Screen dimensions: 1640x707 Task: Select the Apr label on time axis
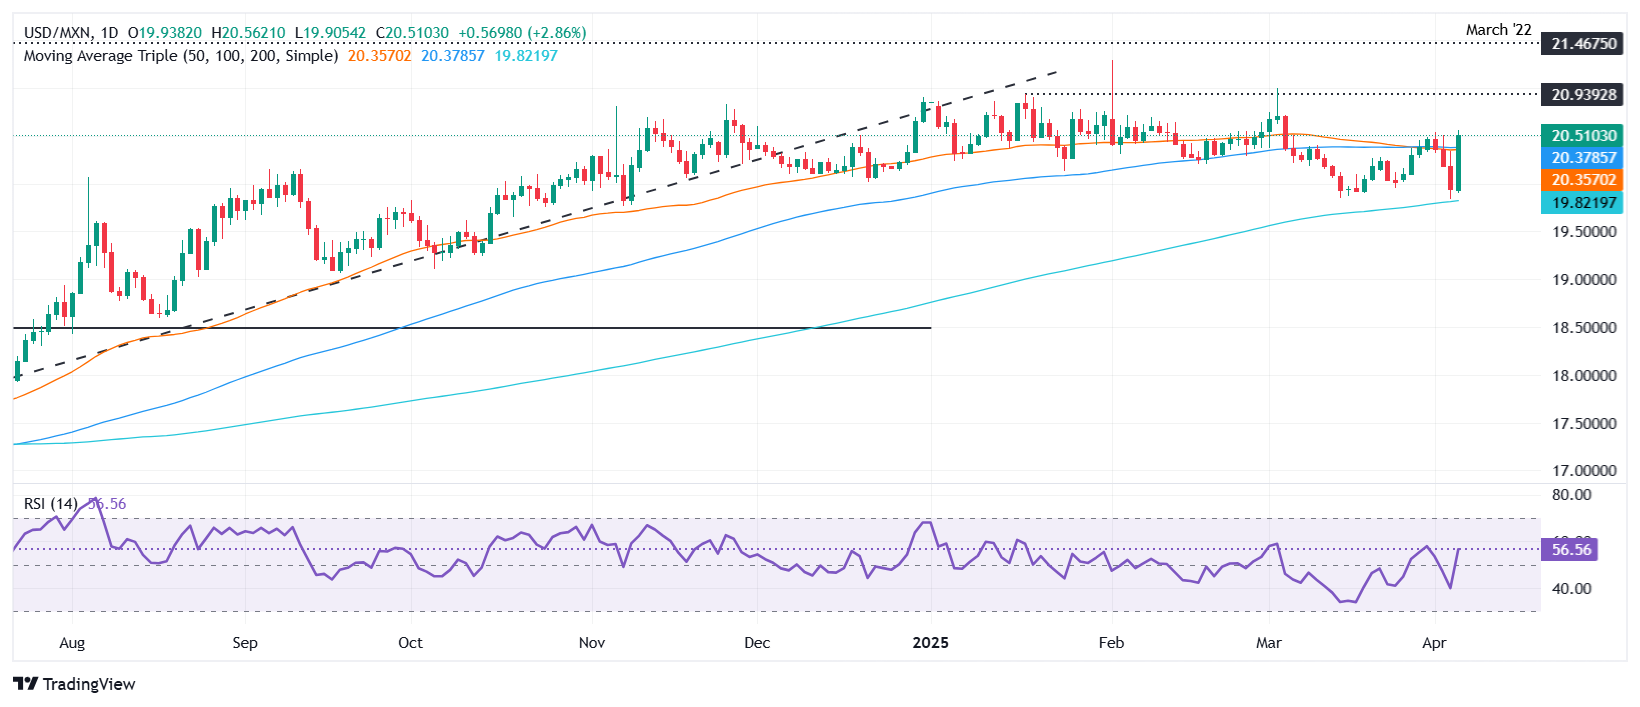coord(1434,643)
